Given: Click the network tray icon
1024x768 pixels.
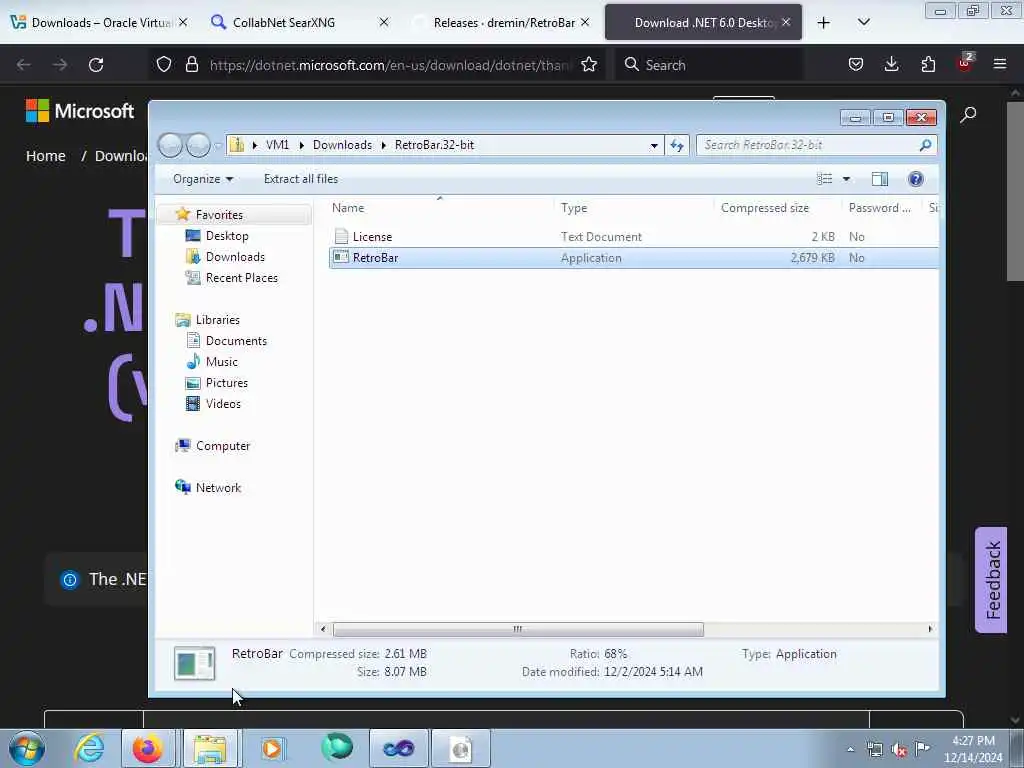Looking at the screenshot, I should pyautogui.click(x=874, y=749).
